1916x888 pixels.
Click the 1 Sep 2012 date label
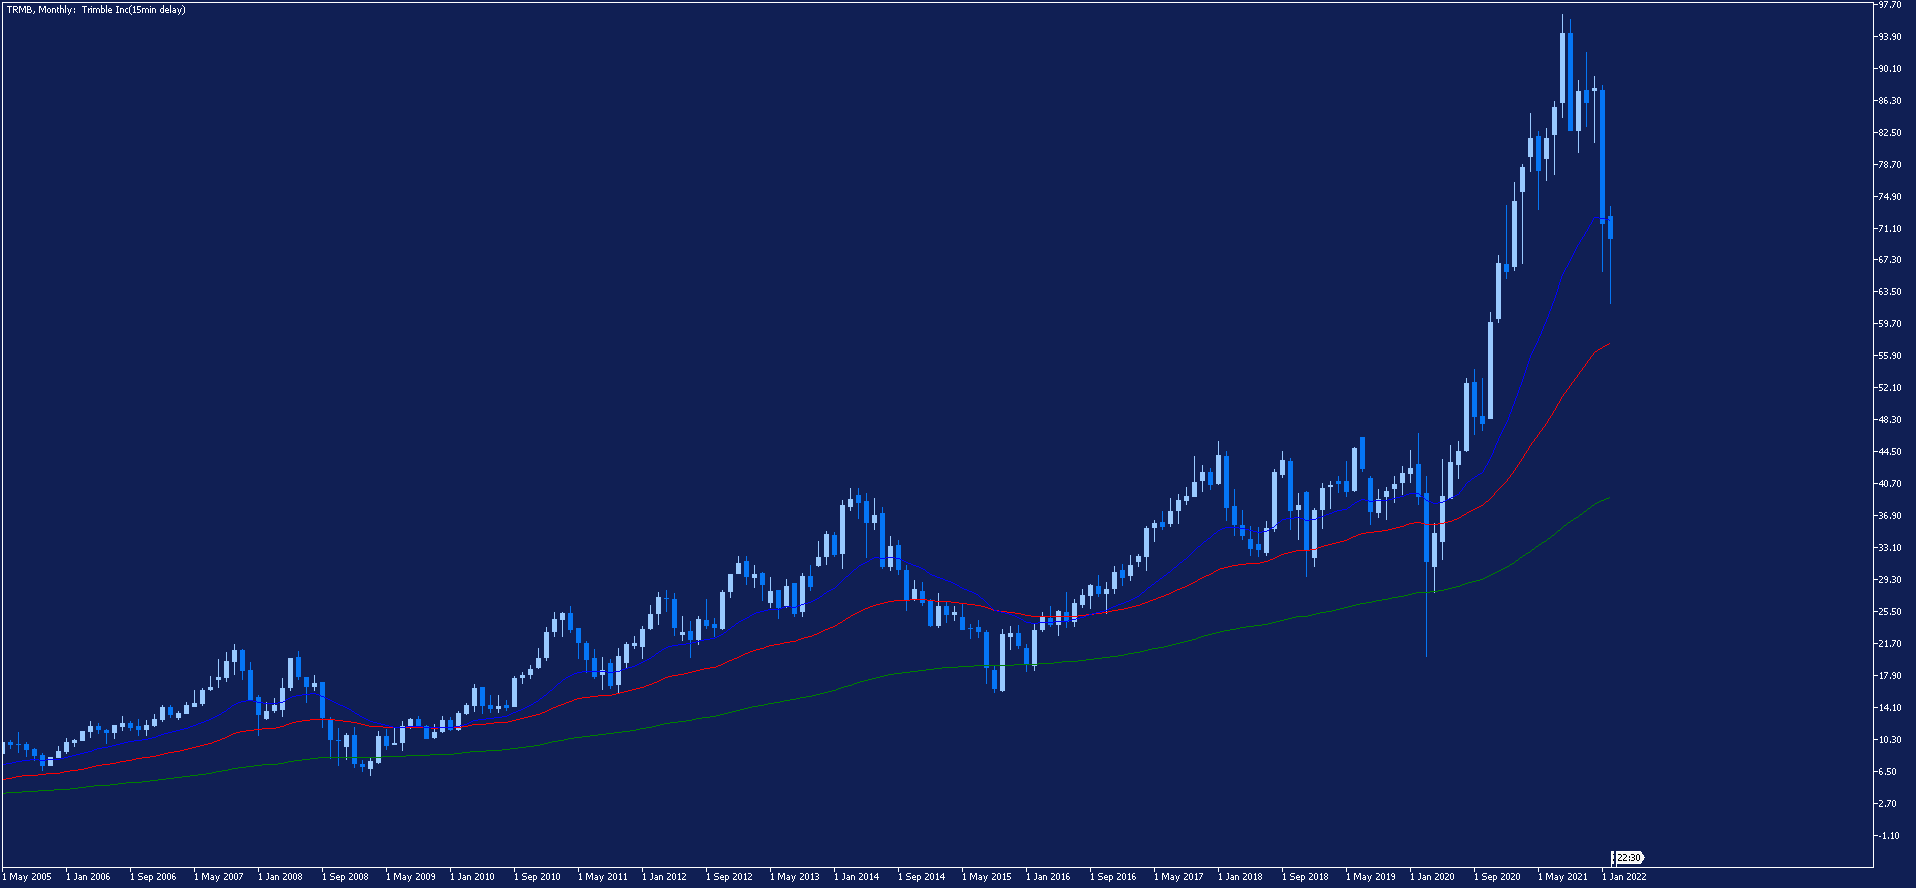[729, 877]
